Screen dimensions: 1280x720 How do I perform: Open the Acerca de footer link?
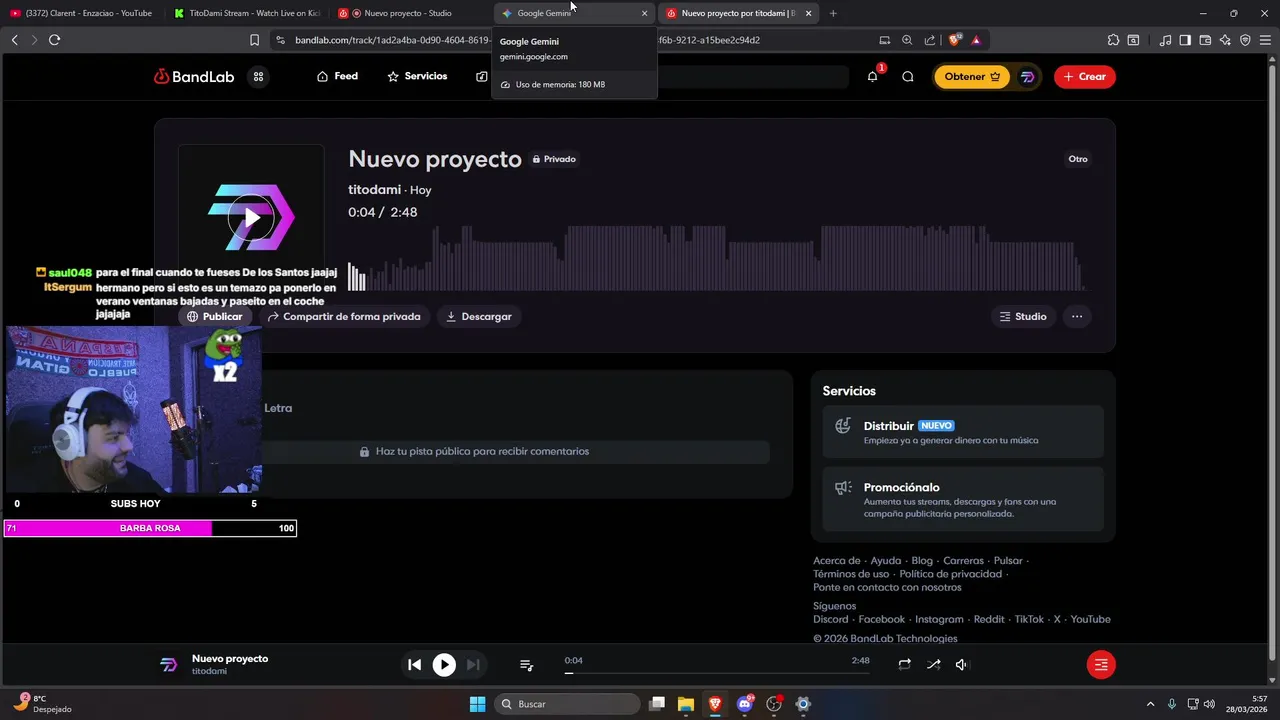click(837, 561)
